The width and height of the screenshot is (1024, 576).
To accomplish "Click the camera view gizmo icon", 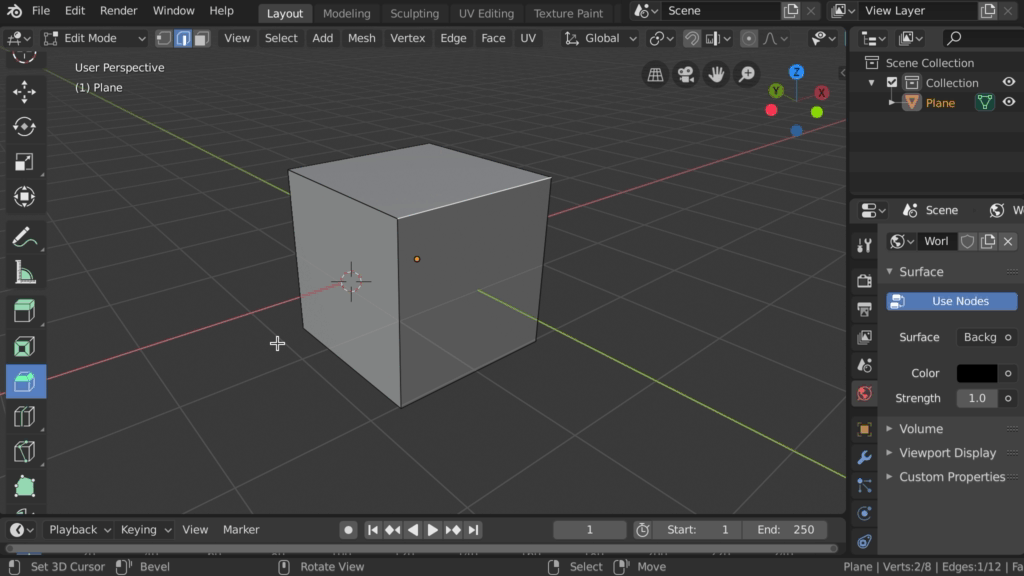I will click(685, 75).
